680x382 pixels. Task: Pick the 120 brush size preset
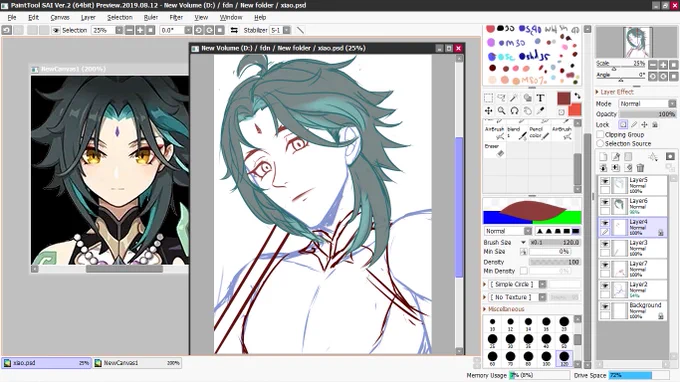point(564,358)
